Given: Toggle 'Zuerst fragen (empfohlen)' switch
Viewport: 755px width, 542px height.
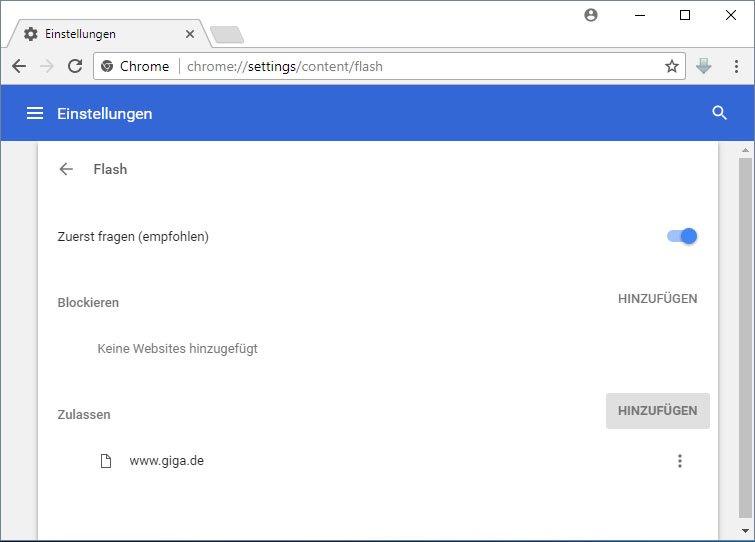Looking at the screenshot, I should 682,236.
